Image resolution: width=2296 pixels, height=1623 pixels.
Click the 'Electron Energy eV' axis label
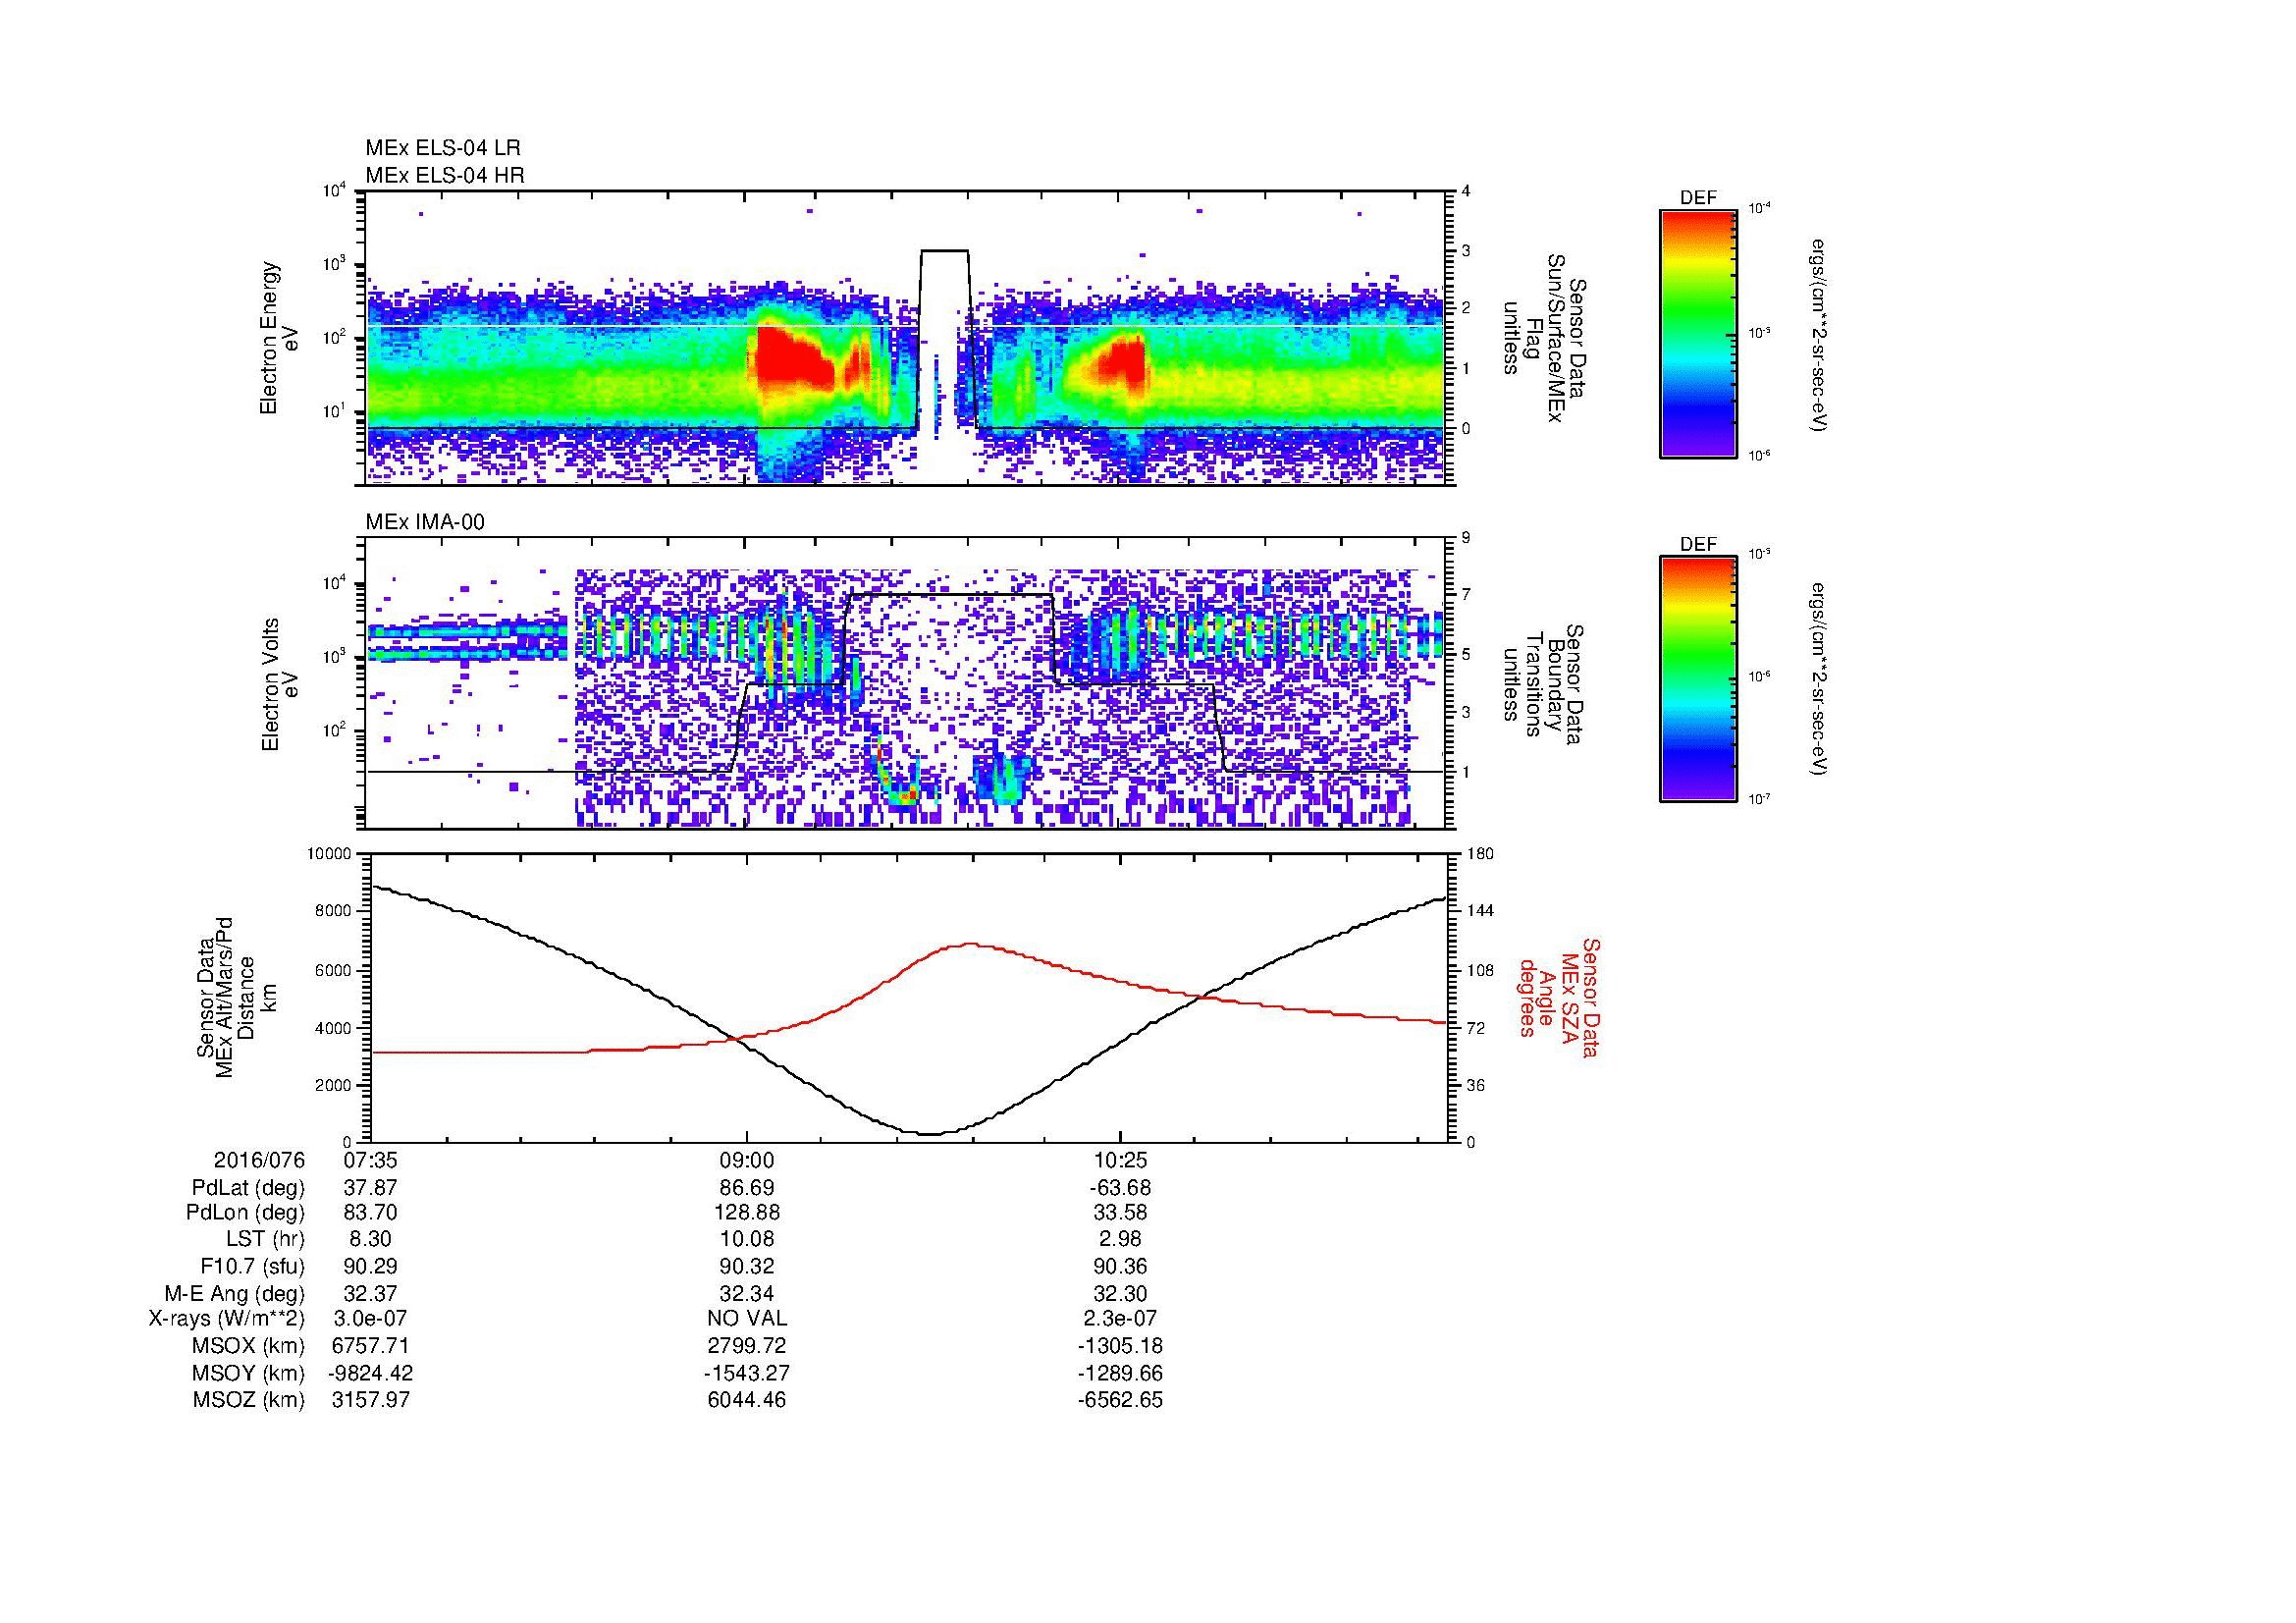click(x=279, y=339)
